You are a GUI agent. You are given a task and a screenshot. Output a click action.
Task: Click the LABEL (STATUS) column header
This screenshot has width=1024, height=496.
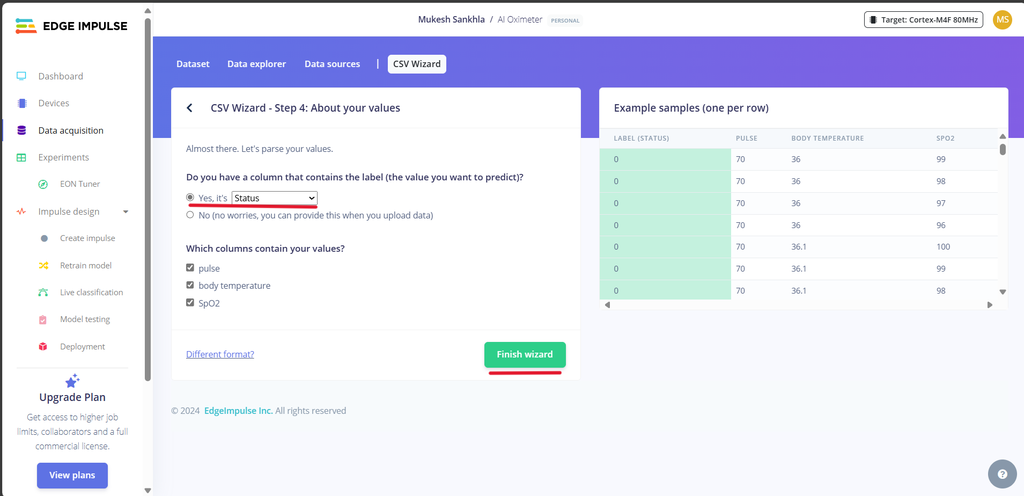coord(641,138)
